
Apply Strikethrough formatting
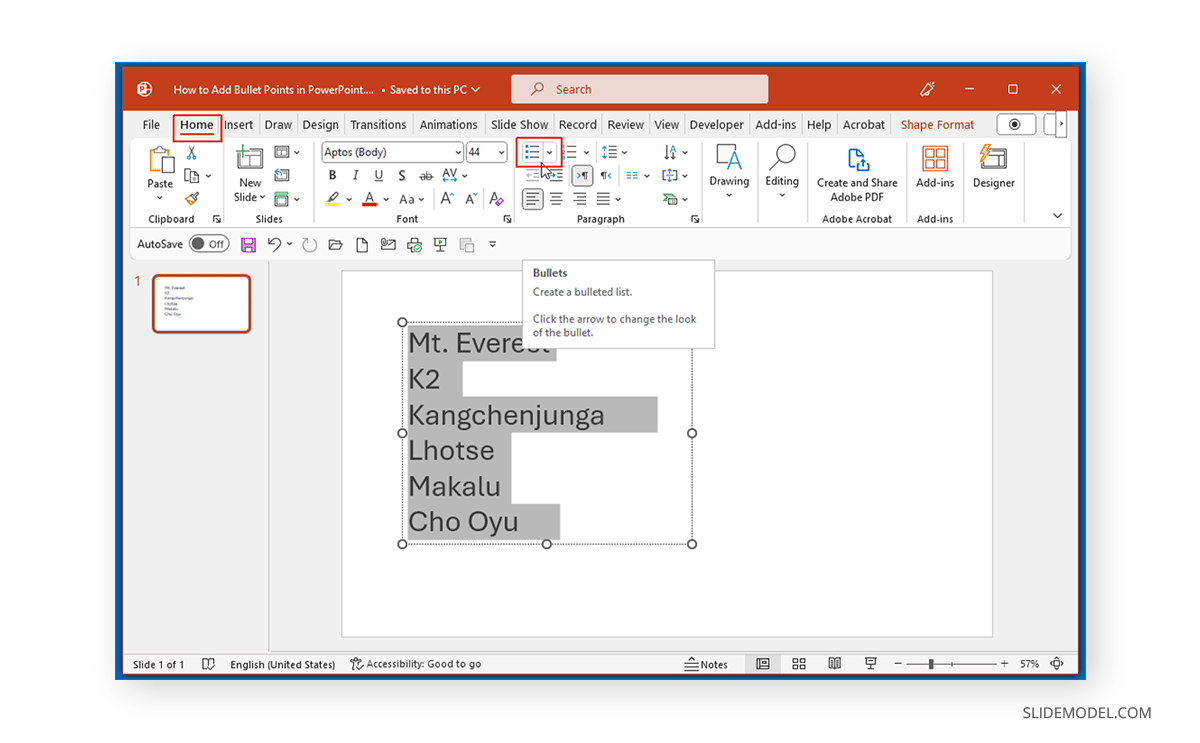click(426, 176)
